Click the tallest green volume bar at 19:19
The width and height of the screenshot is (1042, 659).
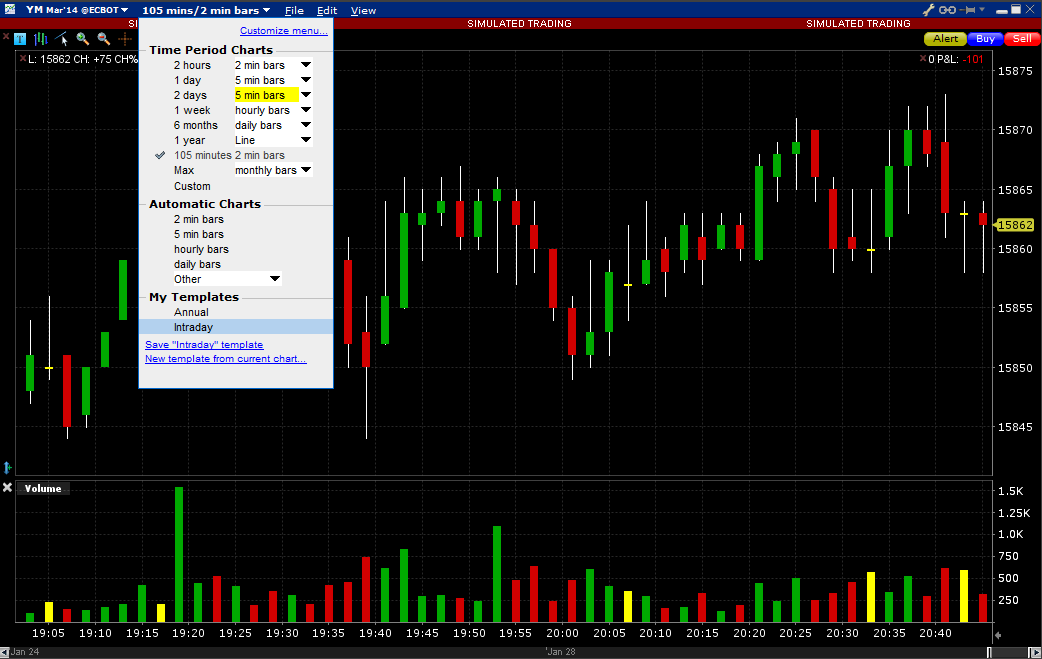click(x=179, y=555)
